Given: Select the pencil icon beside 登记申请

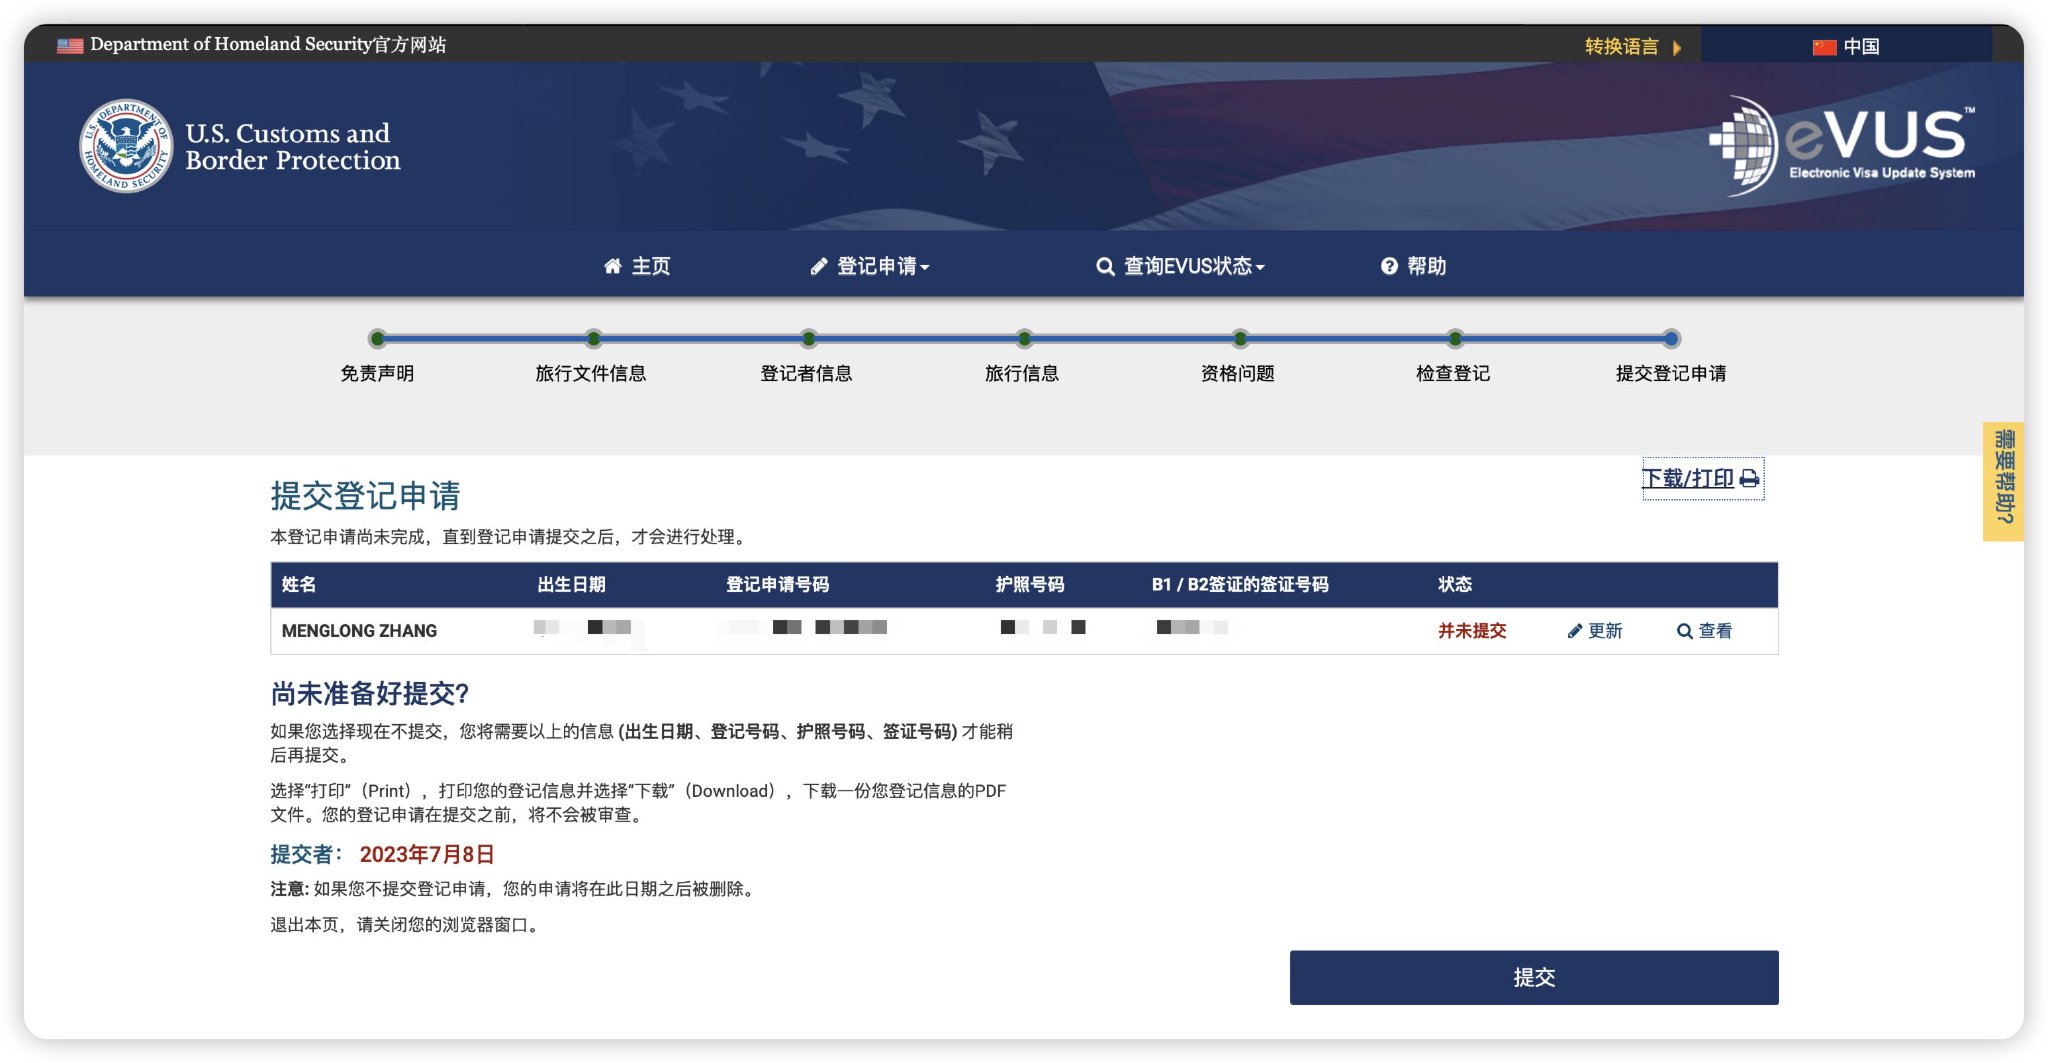Looking at the screenshot, I should click(818, 266).
